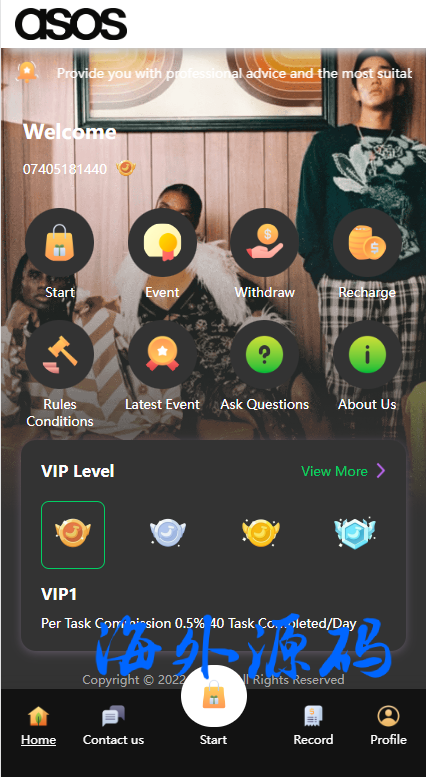Go to the Contact us tab
426x777 pixels.
[x=113, y=726]
